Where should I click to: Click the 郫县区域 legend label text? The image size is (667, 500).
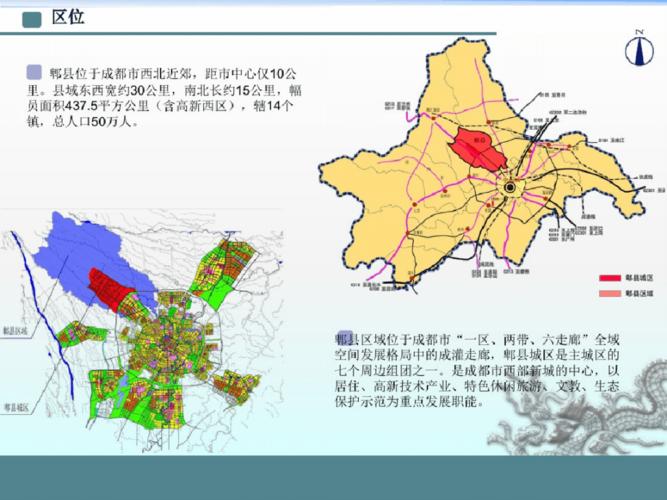pyautogui.click(x=639, y=294)
